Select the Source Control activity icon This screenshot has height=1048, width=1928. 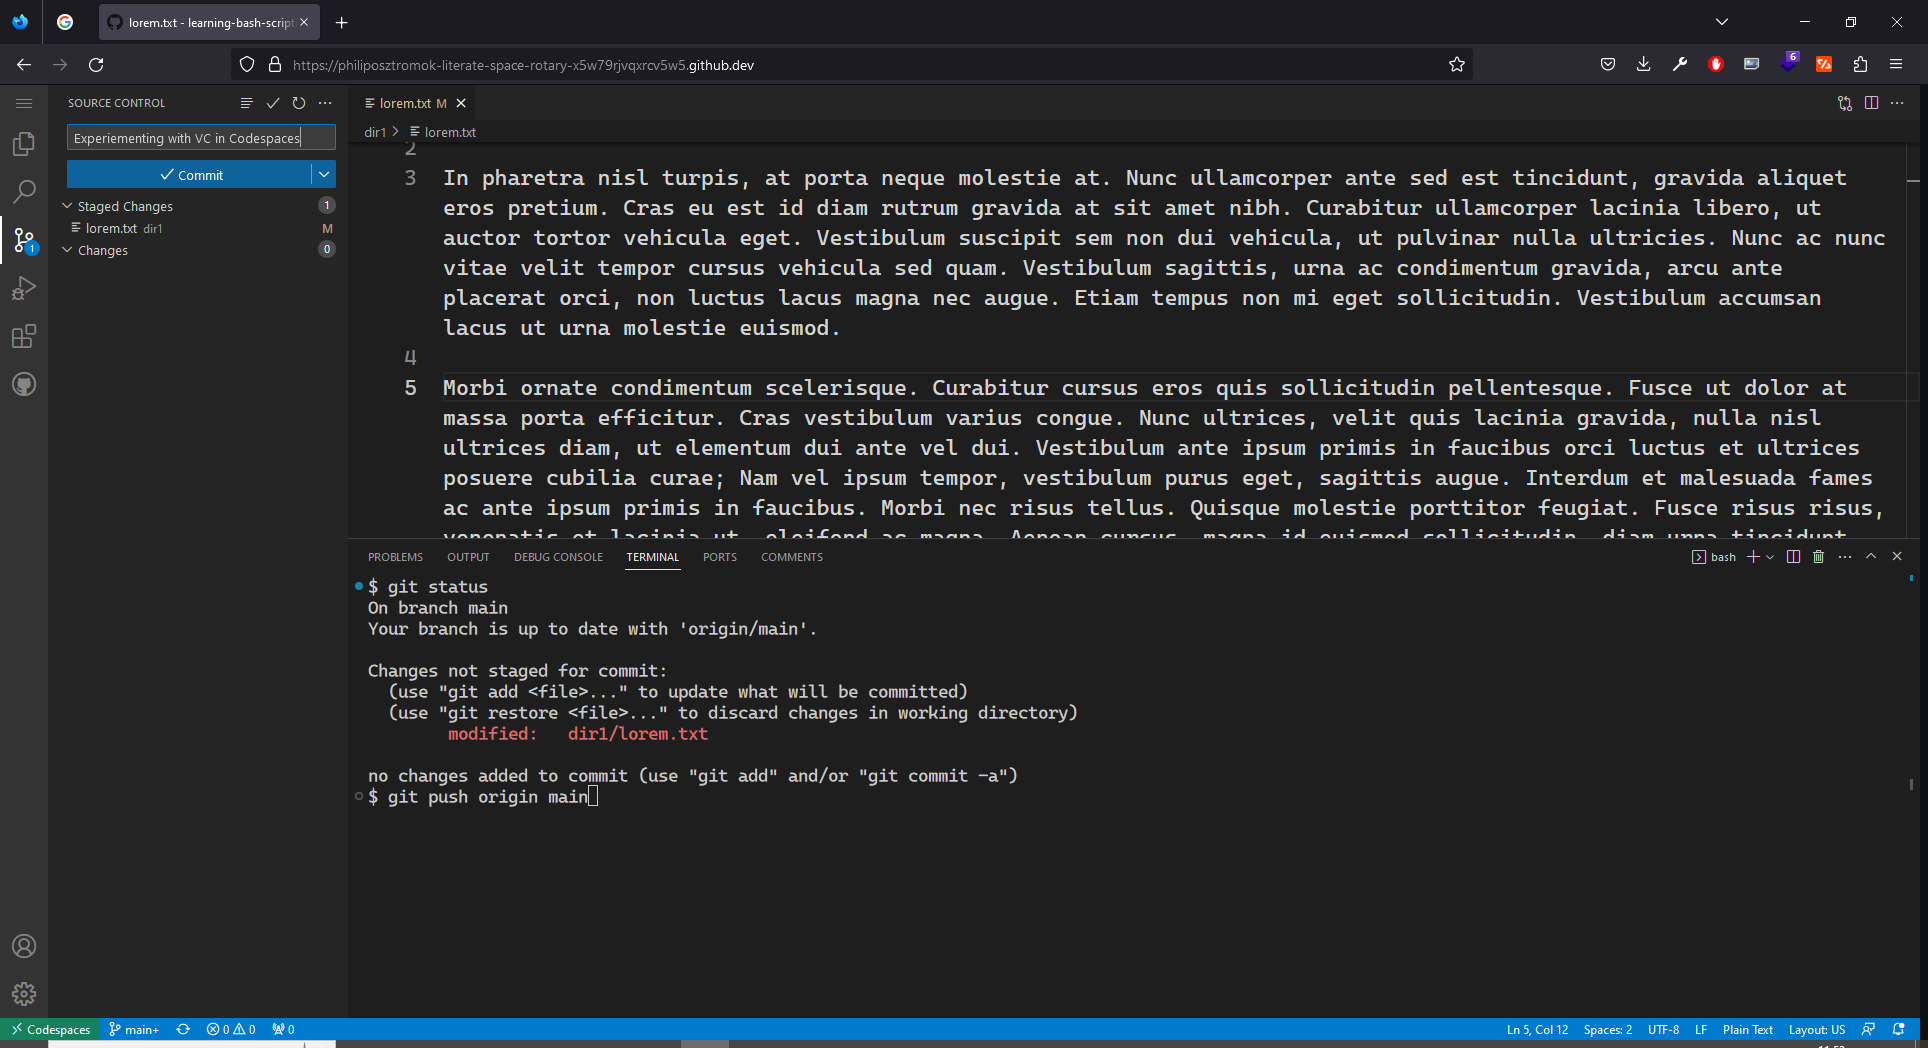pyautogui.click(x=24, y=240)
